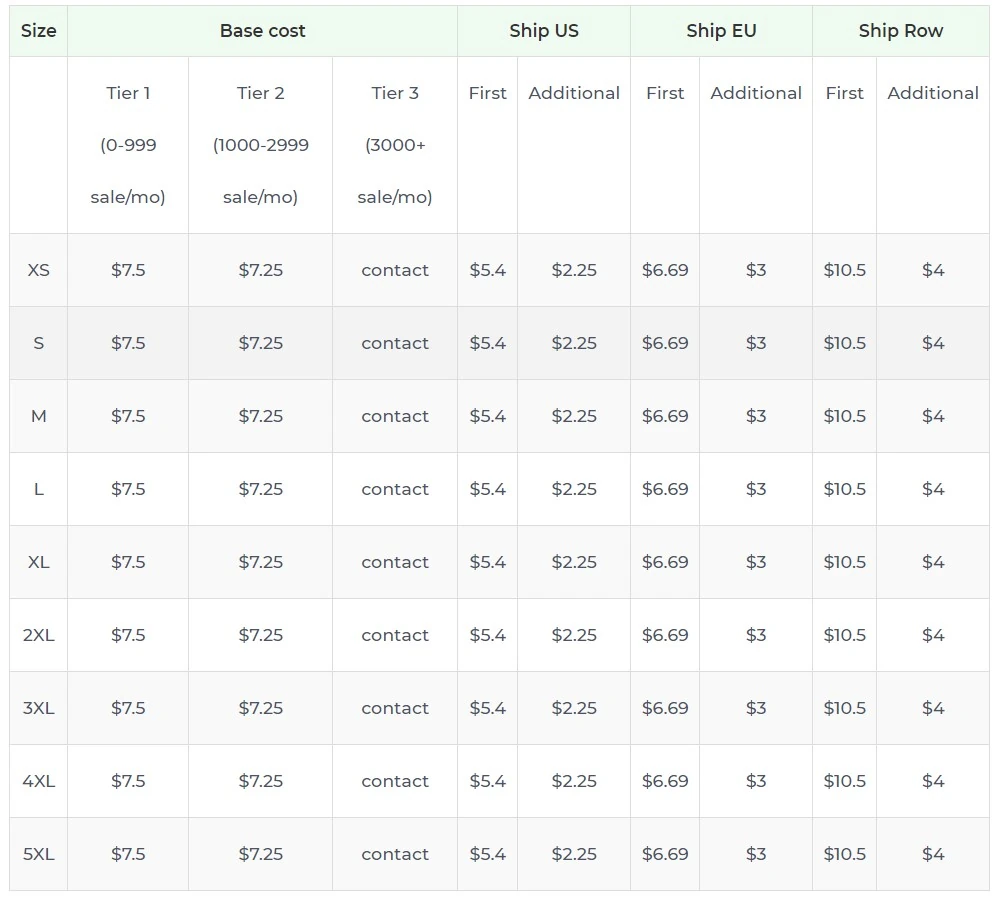The width and height of the screenshot is (998, 900).
Task: Click the Ship US column header
Action: (x=543, y=31)
